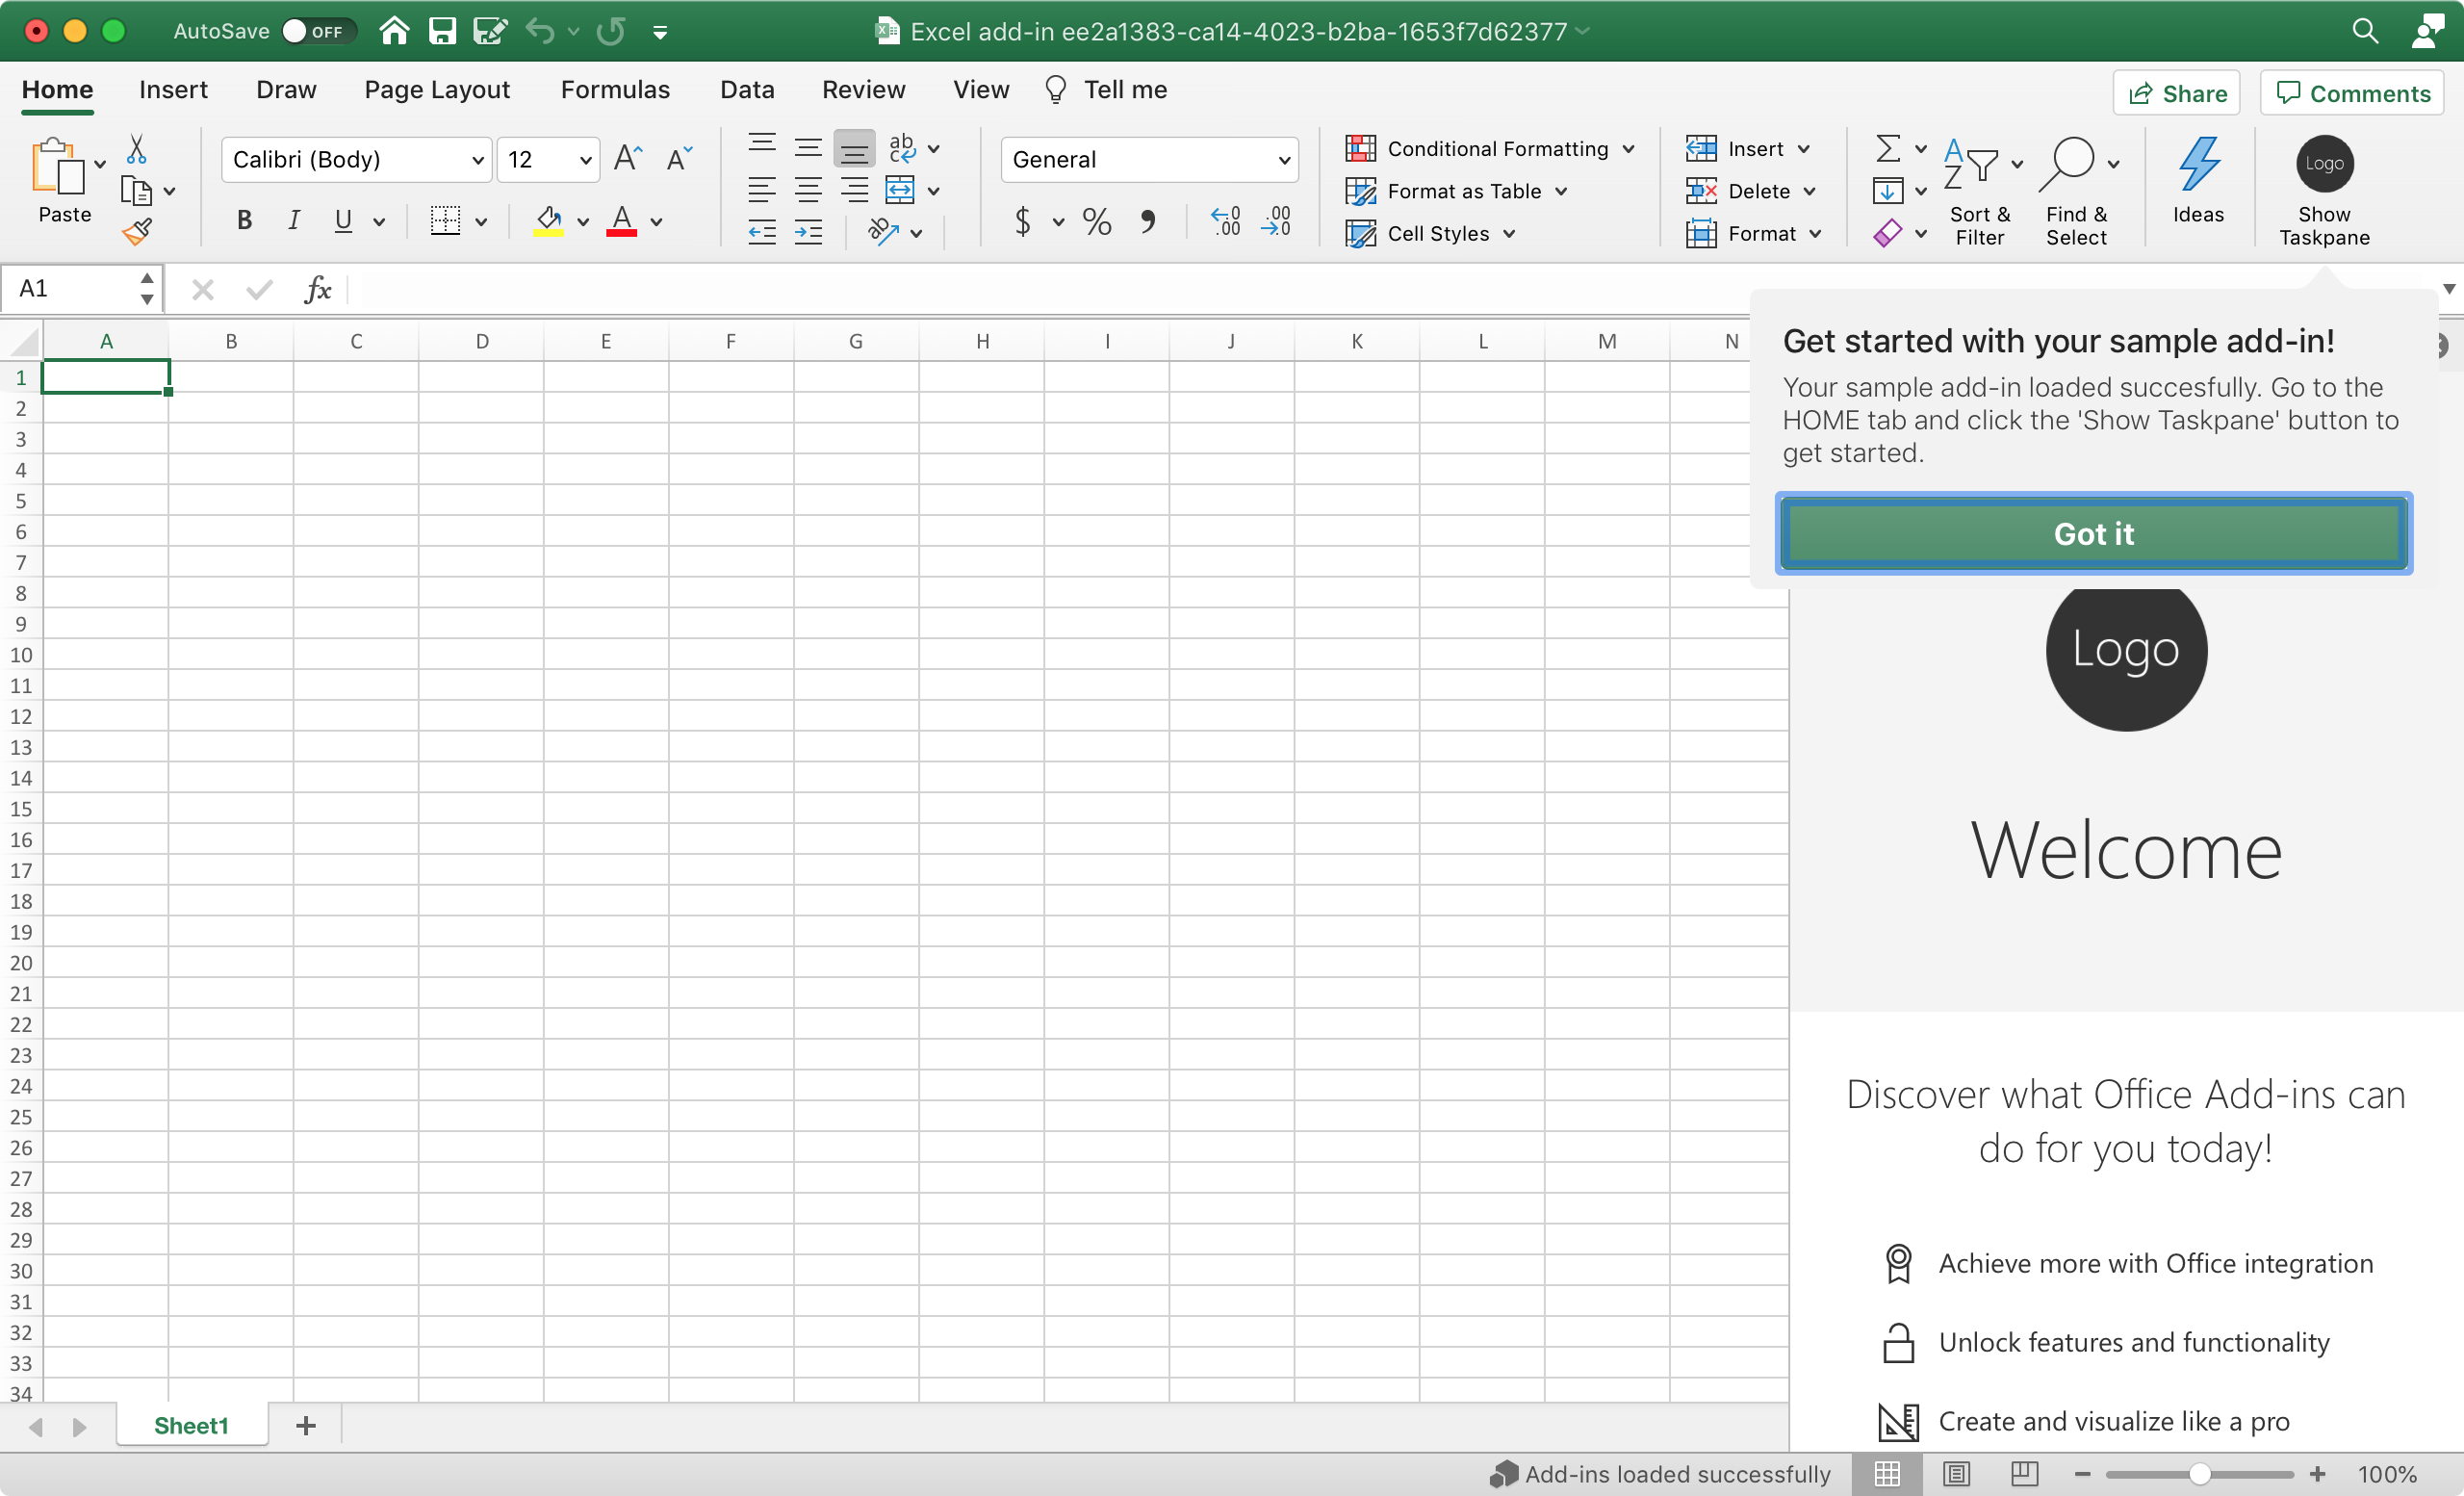Switch to the Formulas ribbon tab
This screenshot has width=2464, height=1496.
tap(615, 89)
